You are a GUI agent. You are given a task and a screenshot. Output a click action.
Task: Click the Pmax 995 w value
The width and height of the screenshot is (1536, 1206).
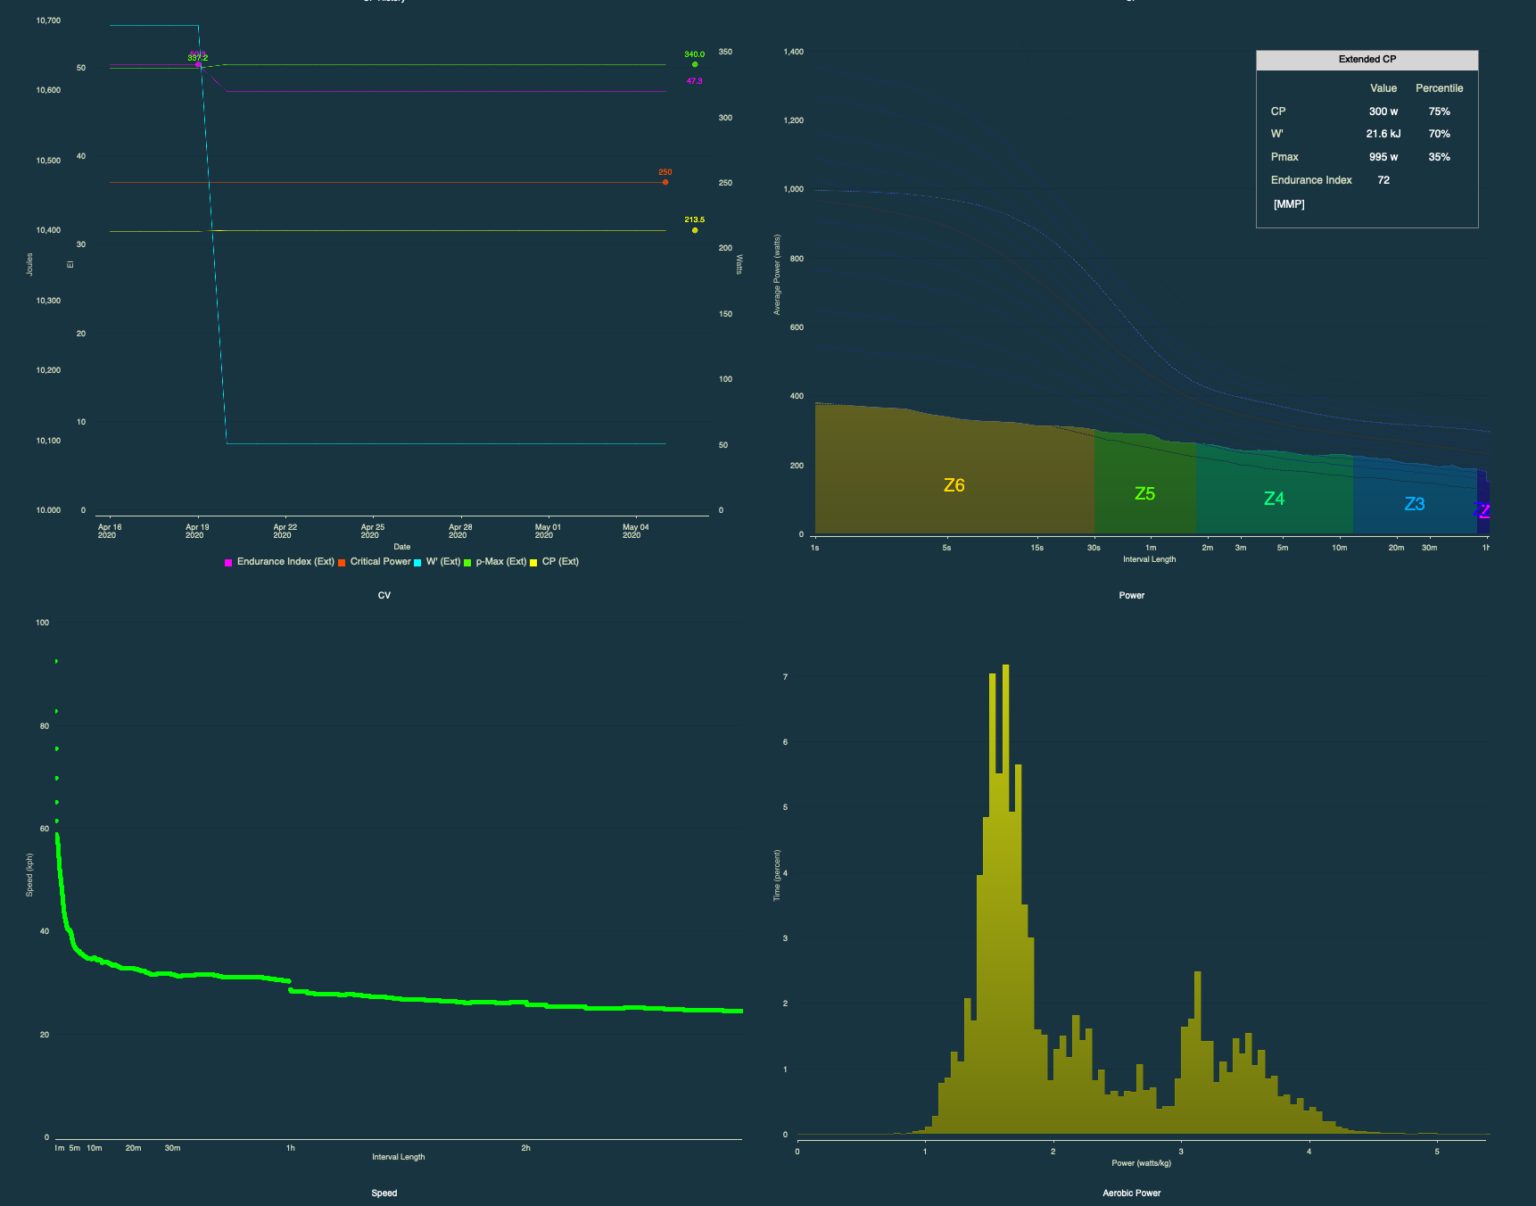1383,157
